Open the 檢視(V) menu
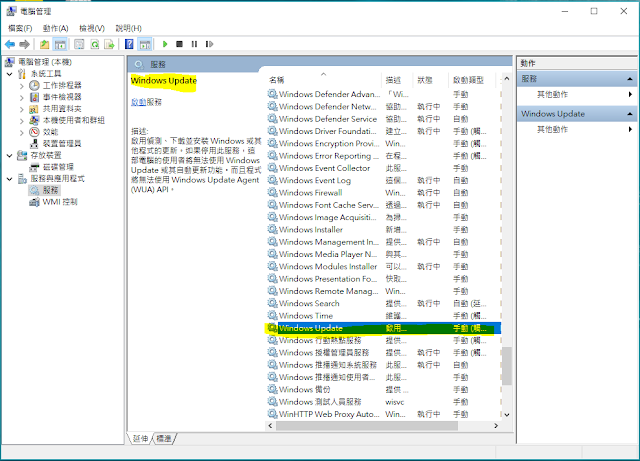This screenshot has height=461, width=640. click(92, 28)
